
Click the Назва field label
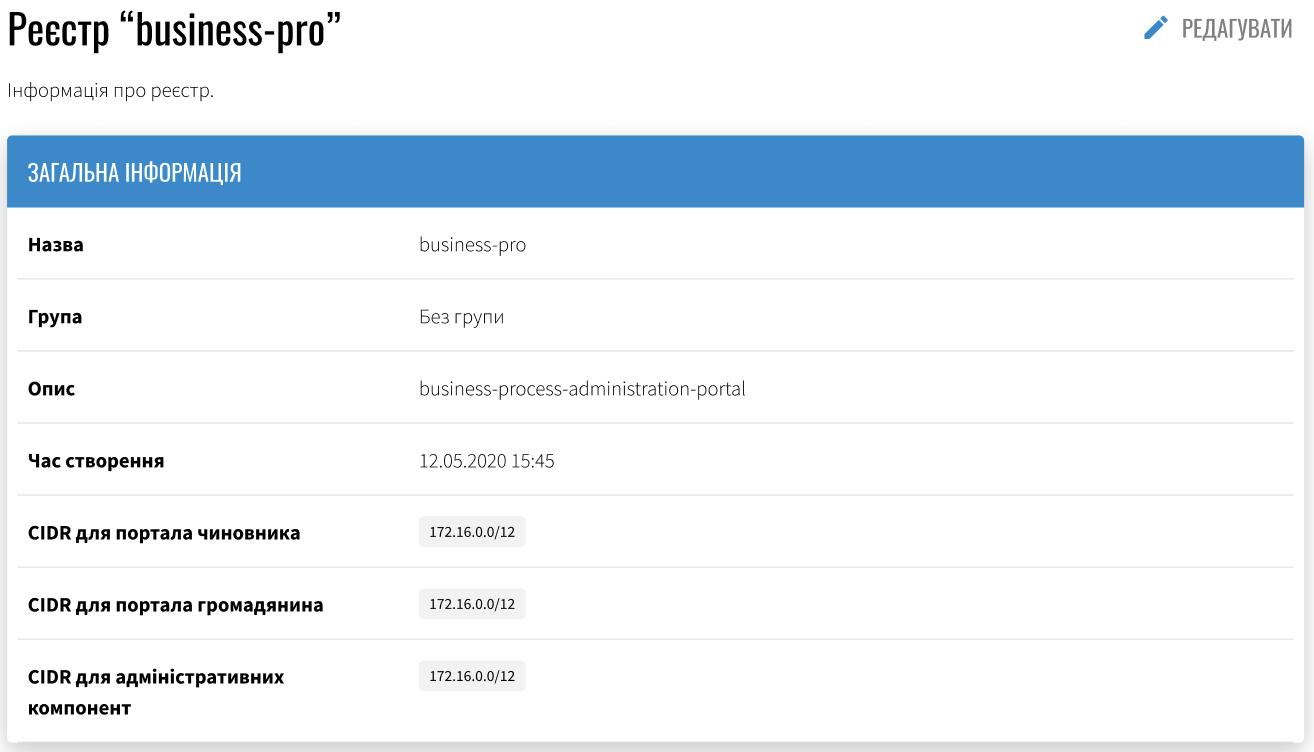tap(56, 244)
